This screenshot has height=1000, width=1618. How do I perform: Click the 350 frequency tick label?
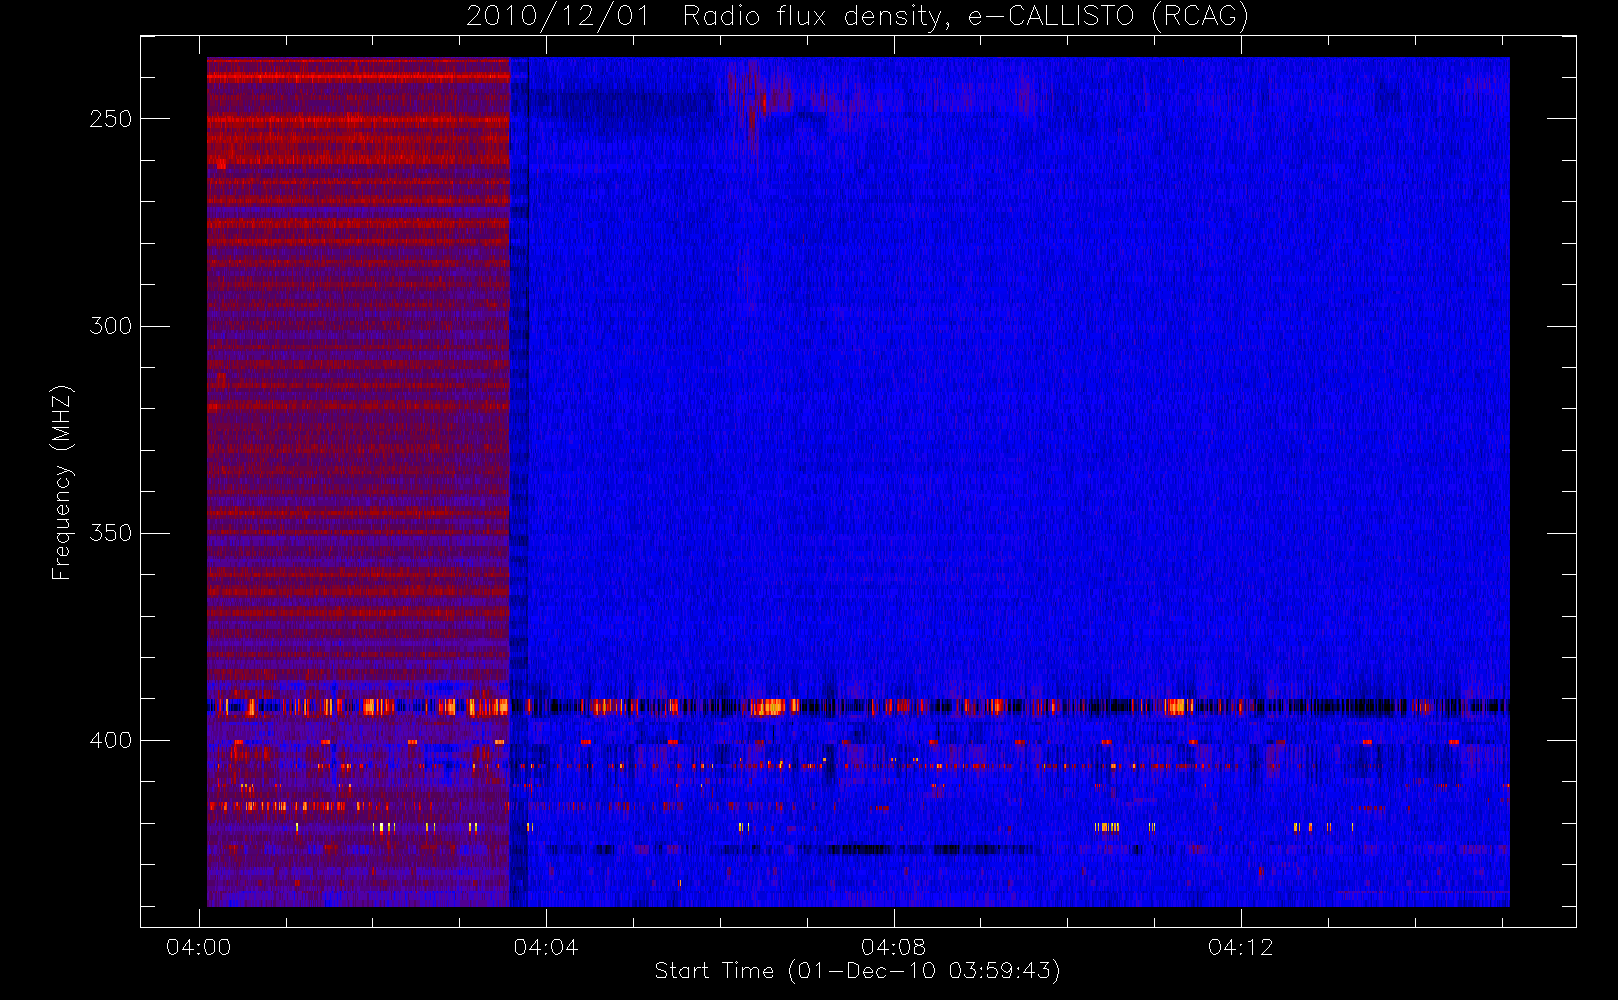(110, 533)
